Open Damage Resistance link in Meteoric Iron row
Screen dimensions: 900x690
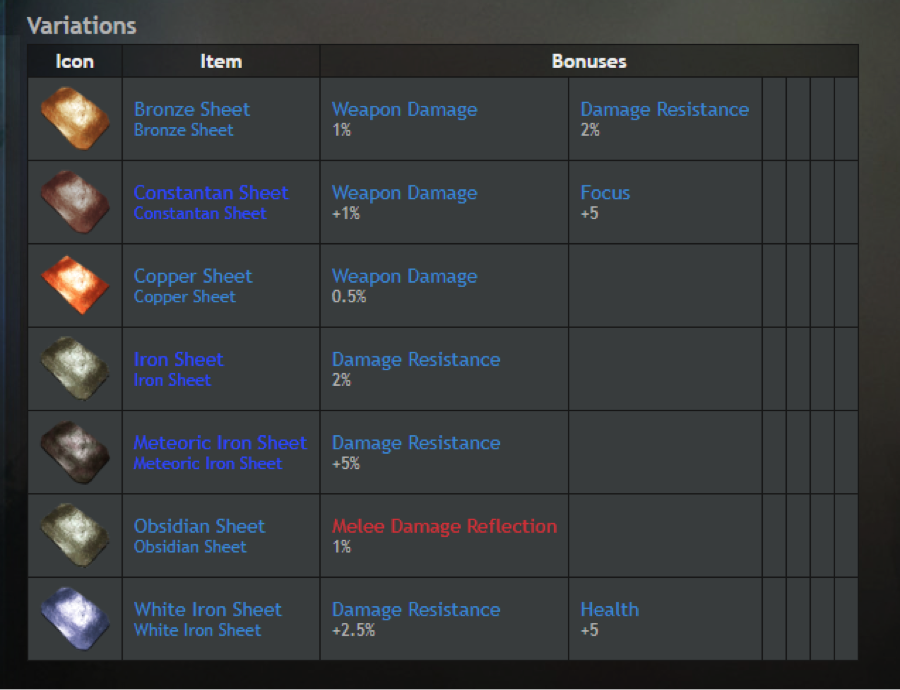tap(416, 443)
